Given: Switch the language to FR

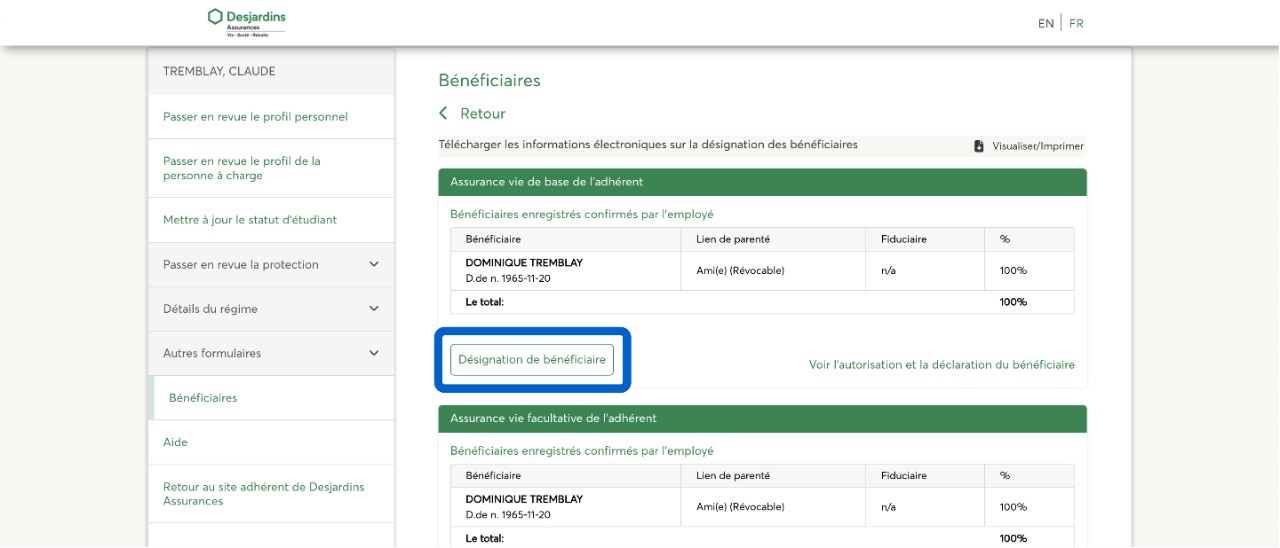Looking at the screenshot, I should (1076, 23).
